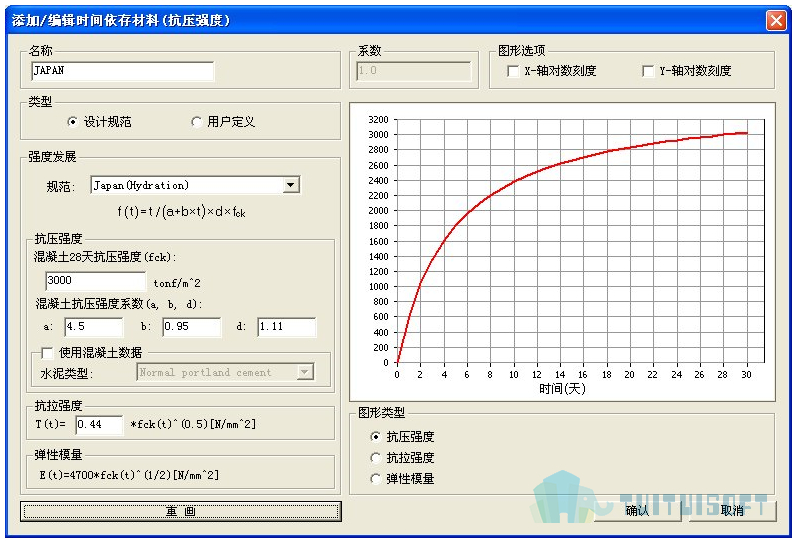
Task: Enable the Y-轴对数刻度 checkbox
Action: point(648,71)
